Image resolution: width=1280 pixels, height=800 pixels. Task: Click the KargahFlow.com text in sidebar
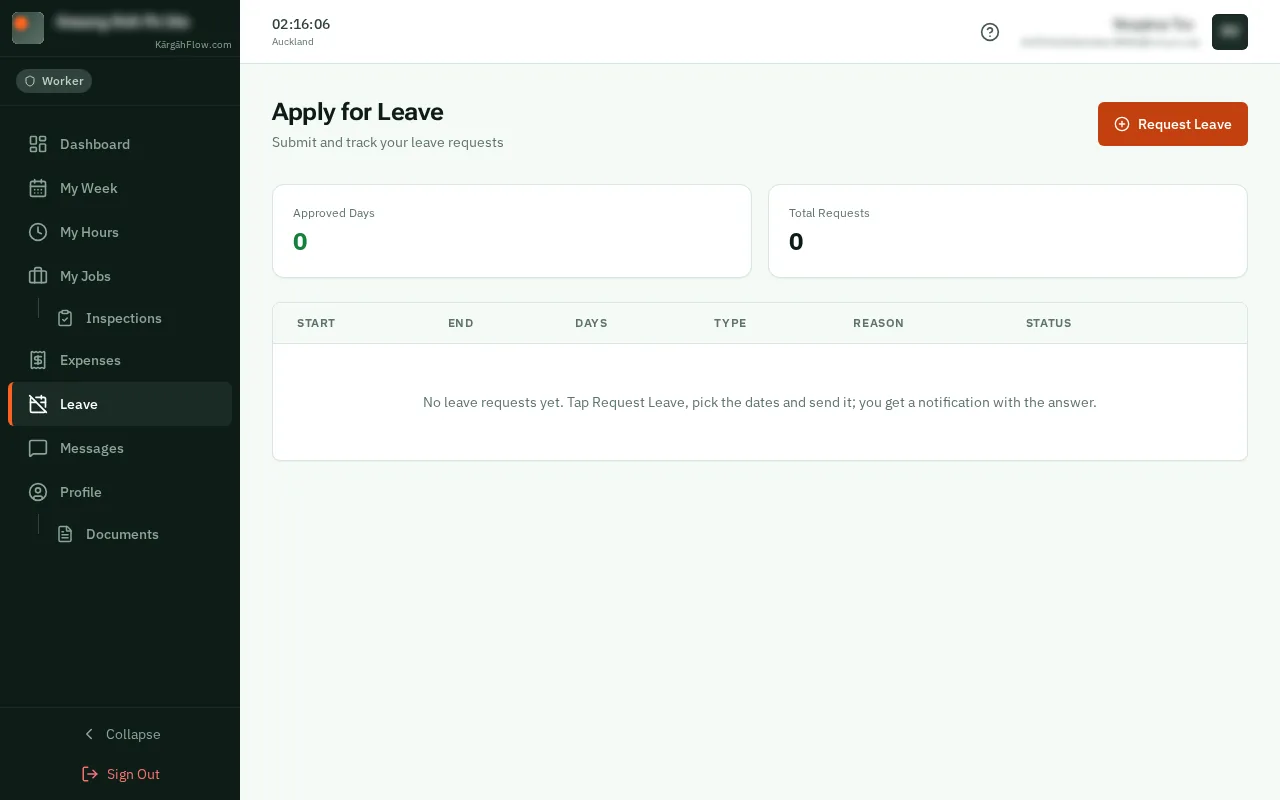193,44
